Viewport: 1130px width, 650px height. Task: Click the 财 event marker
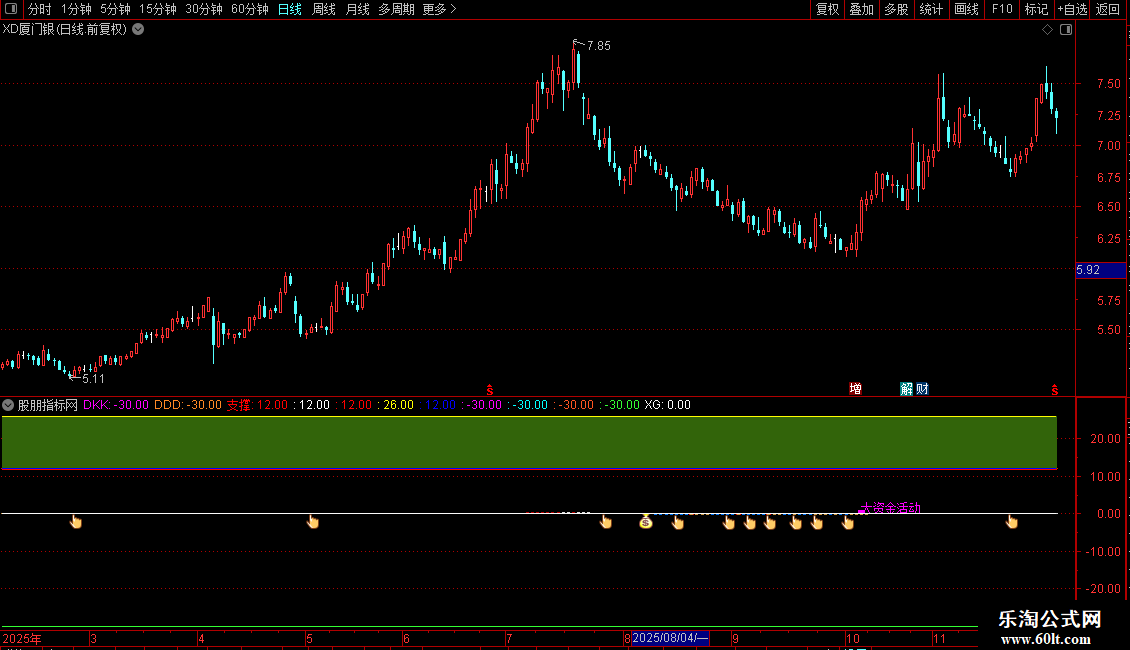(x=921, y=389)
